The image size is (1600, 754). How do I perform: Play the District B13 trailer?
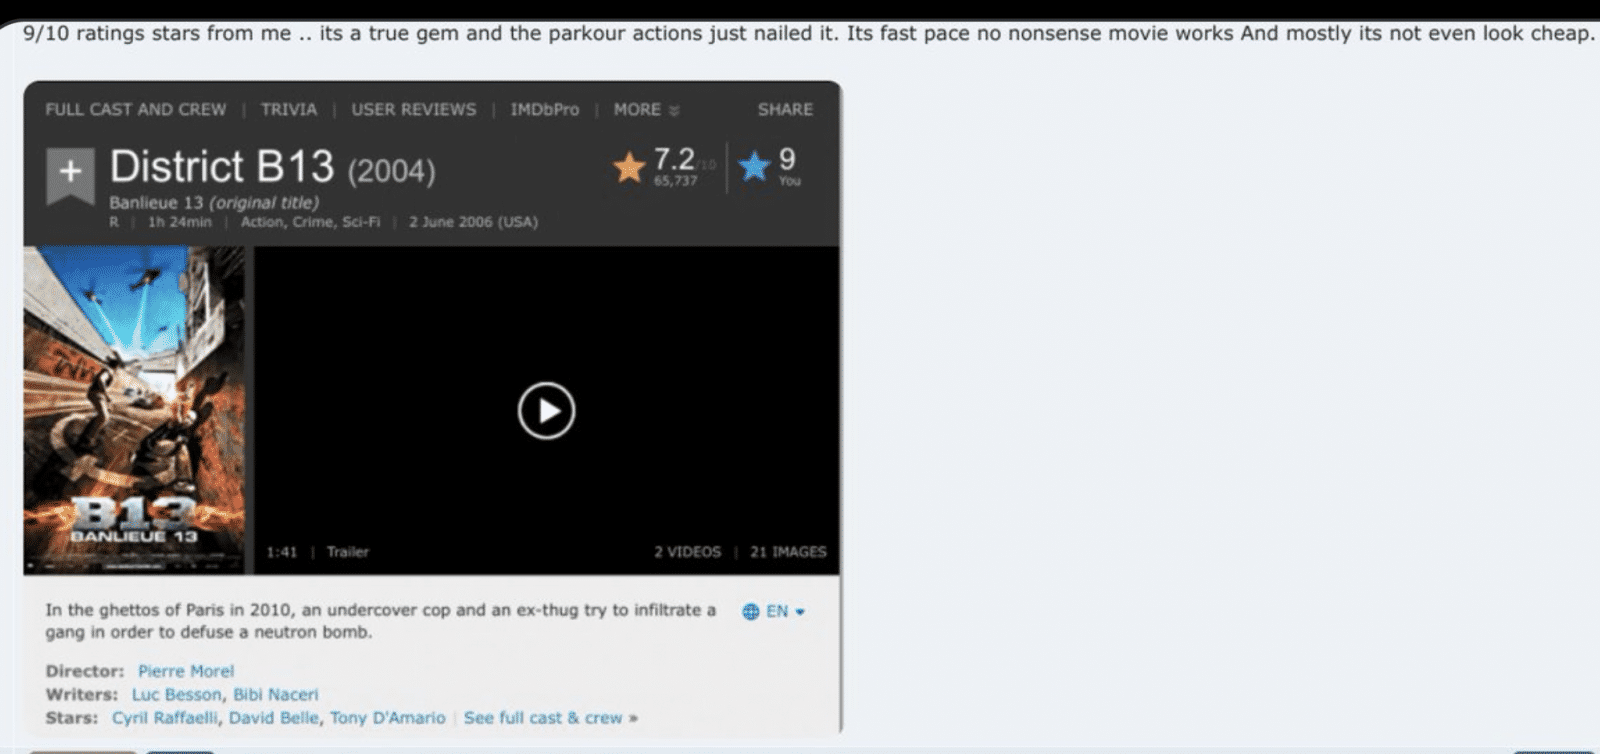coord(546,411)
